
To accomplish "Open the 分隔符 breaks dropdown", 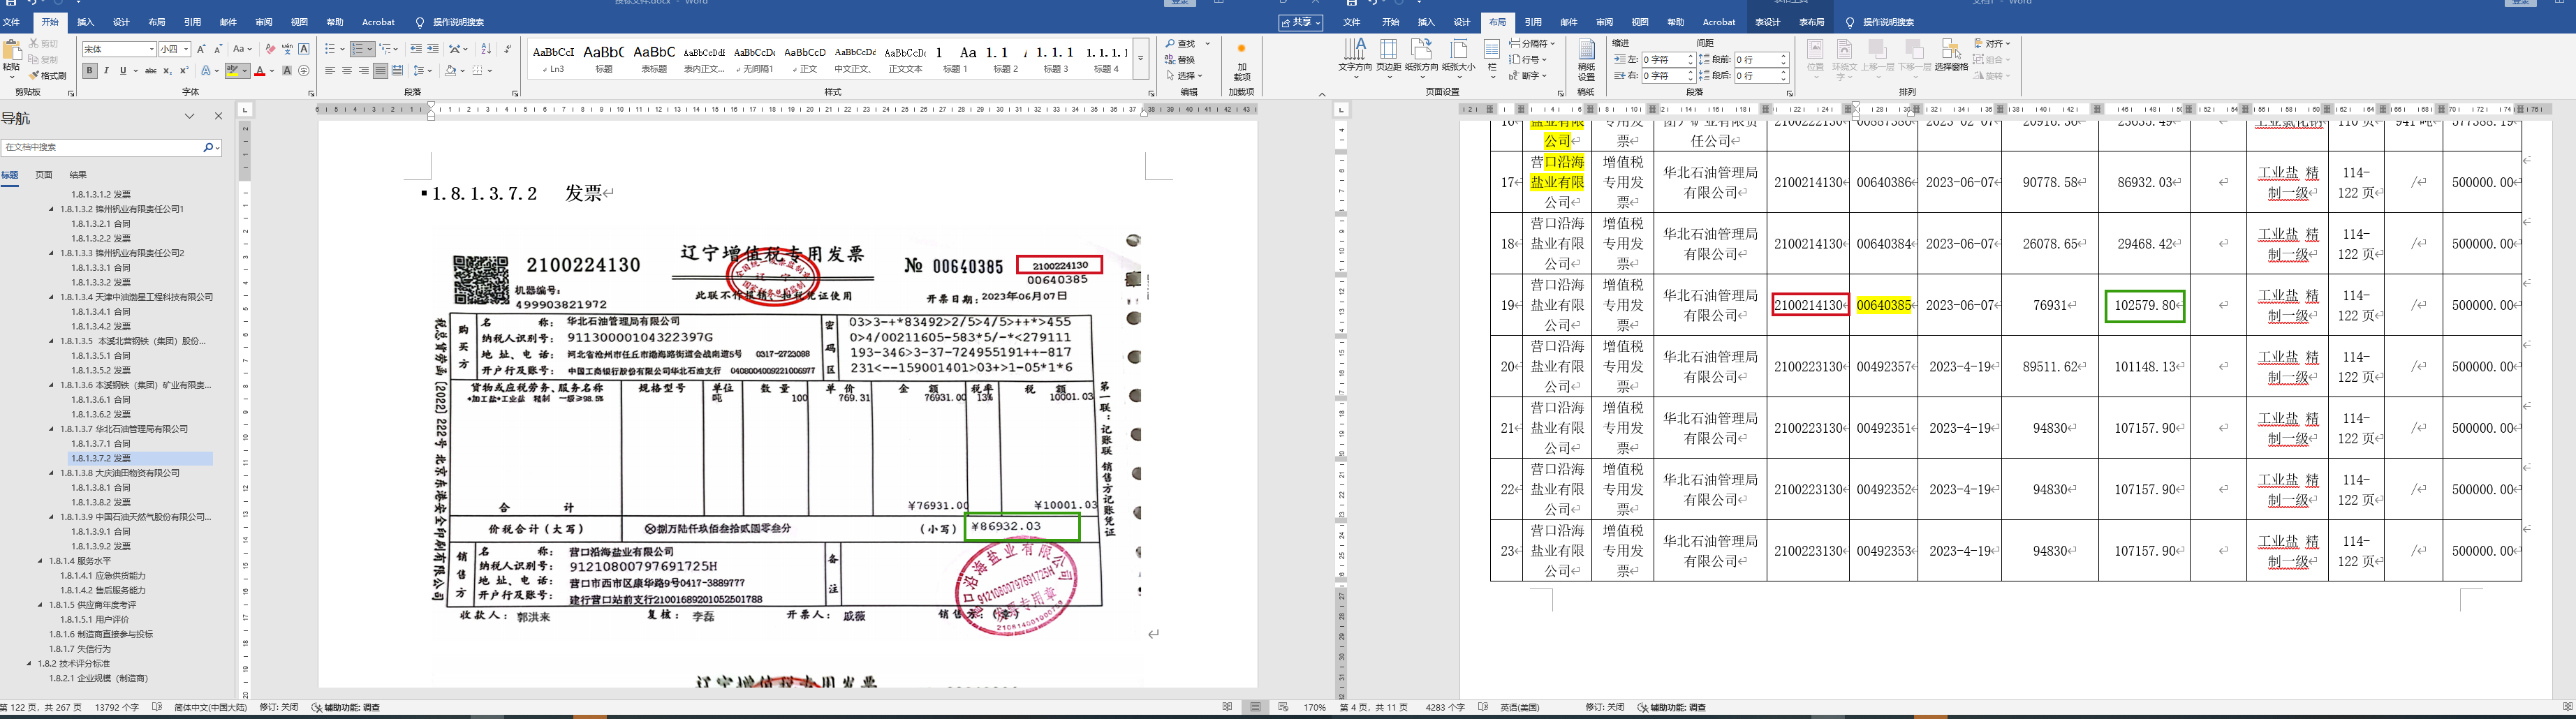I will 1532,43.
